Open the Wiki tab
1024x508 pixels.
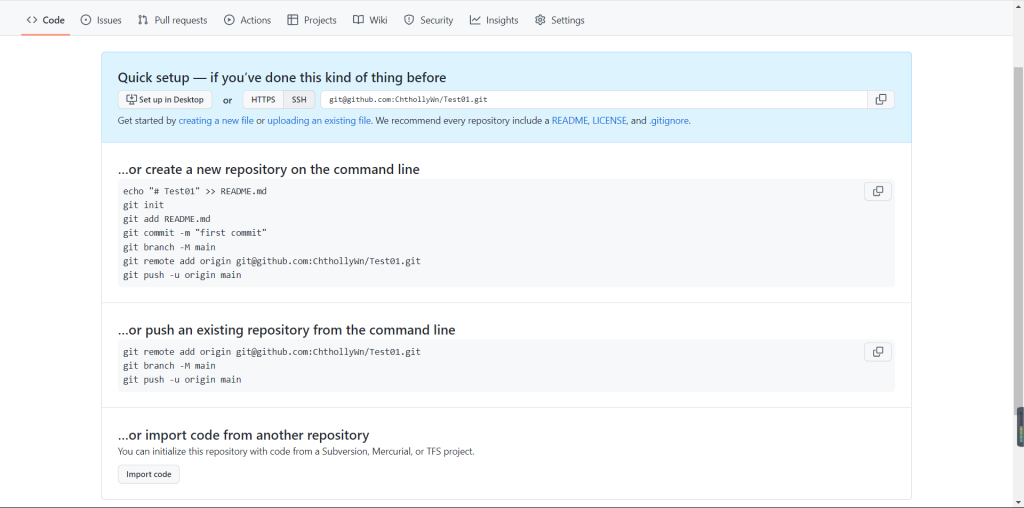370,20
